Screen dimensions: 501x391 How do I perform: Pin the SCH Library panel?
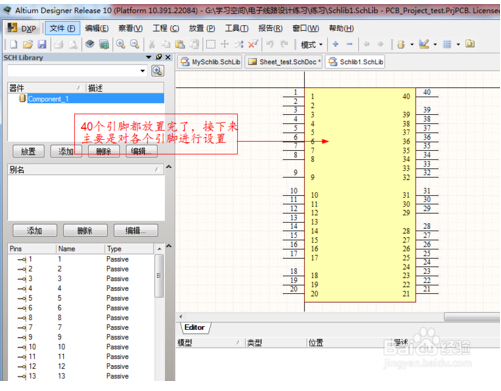pos(159,57)
